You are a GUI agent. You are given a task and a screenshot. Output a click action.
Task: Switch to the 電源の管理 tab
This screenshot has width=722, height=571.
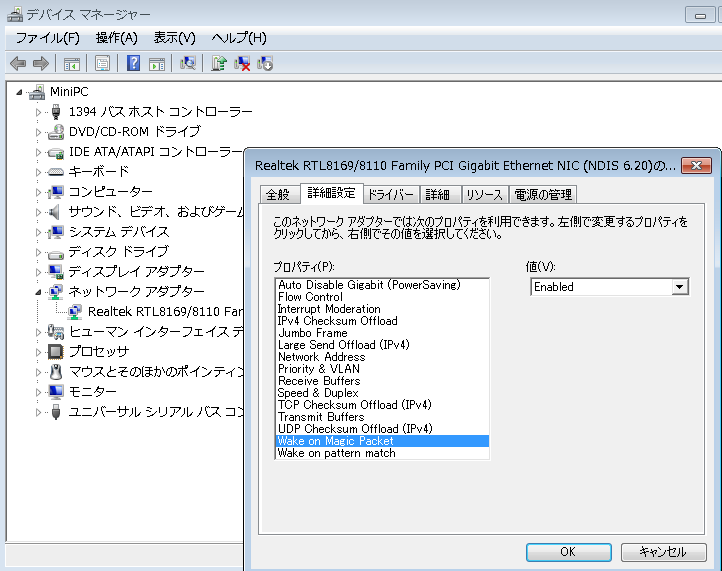coord(543,194)
